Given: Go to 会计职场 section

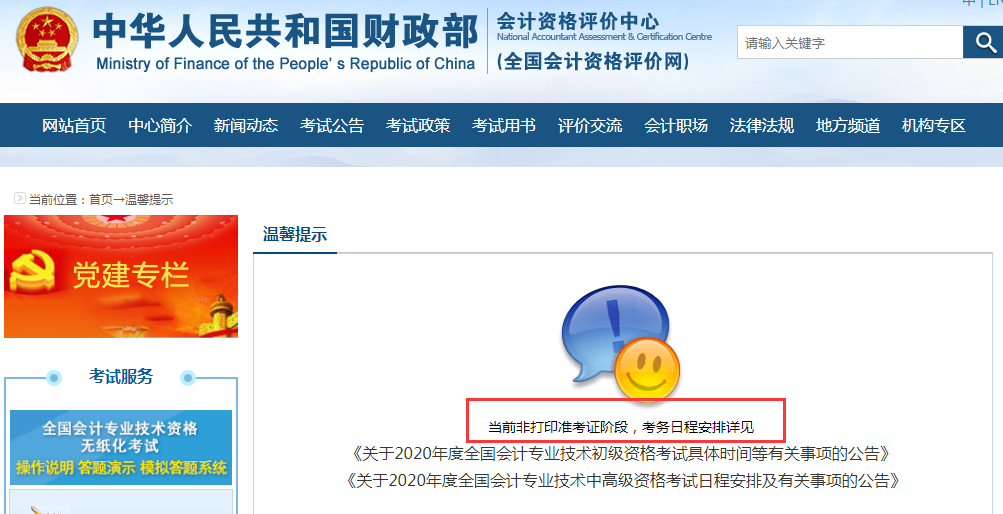Looking at the screenshot, I should pyautogui.click(x=676, y=126).
